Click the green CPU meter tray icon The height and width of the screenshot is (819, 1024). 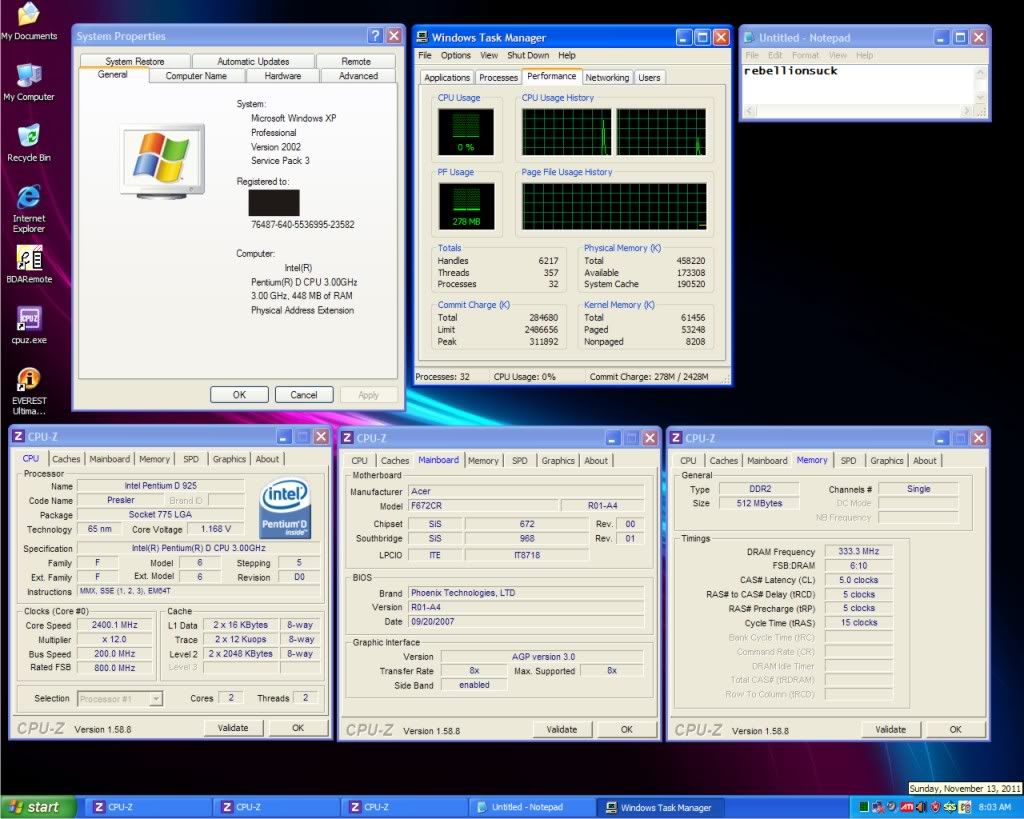(x=863, y=807)
